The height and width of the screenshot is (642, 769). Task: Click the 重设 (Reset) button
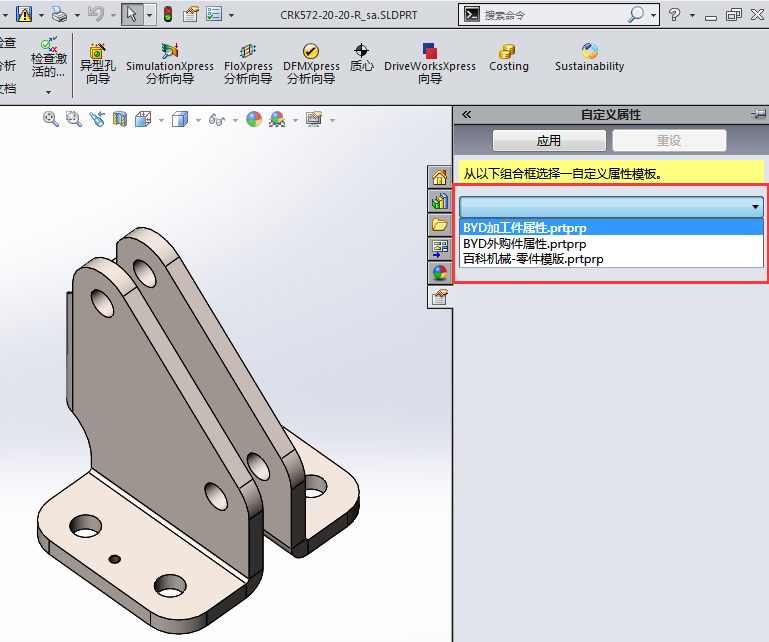(x=669, y=141)
